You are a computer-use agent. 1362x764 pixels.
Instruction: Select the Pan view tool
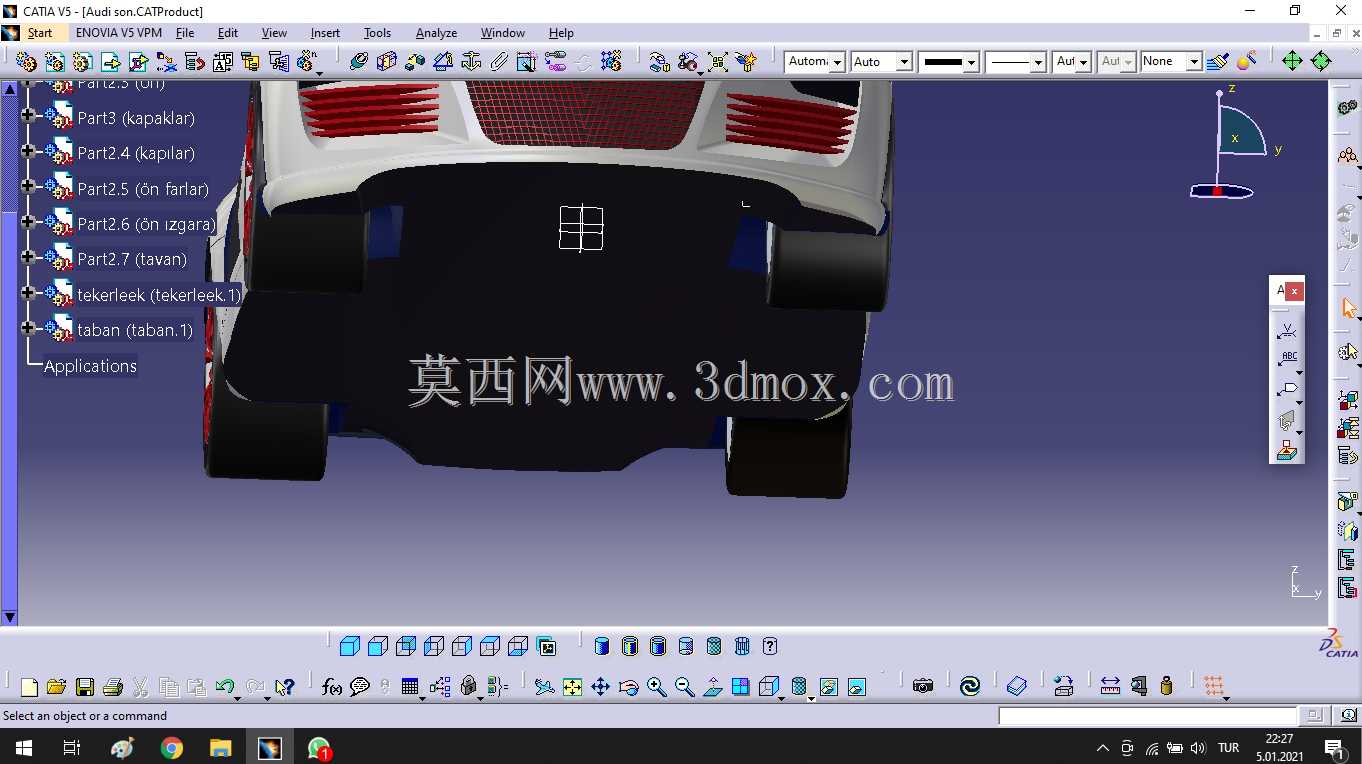coord(600,687)
